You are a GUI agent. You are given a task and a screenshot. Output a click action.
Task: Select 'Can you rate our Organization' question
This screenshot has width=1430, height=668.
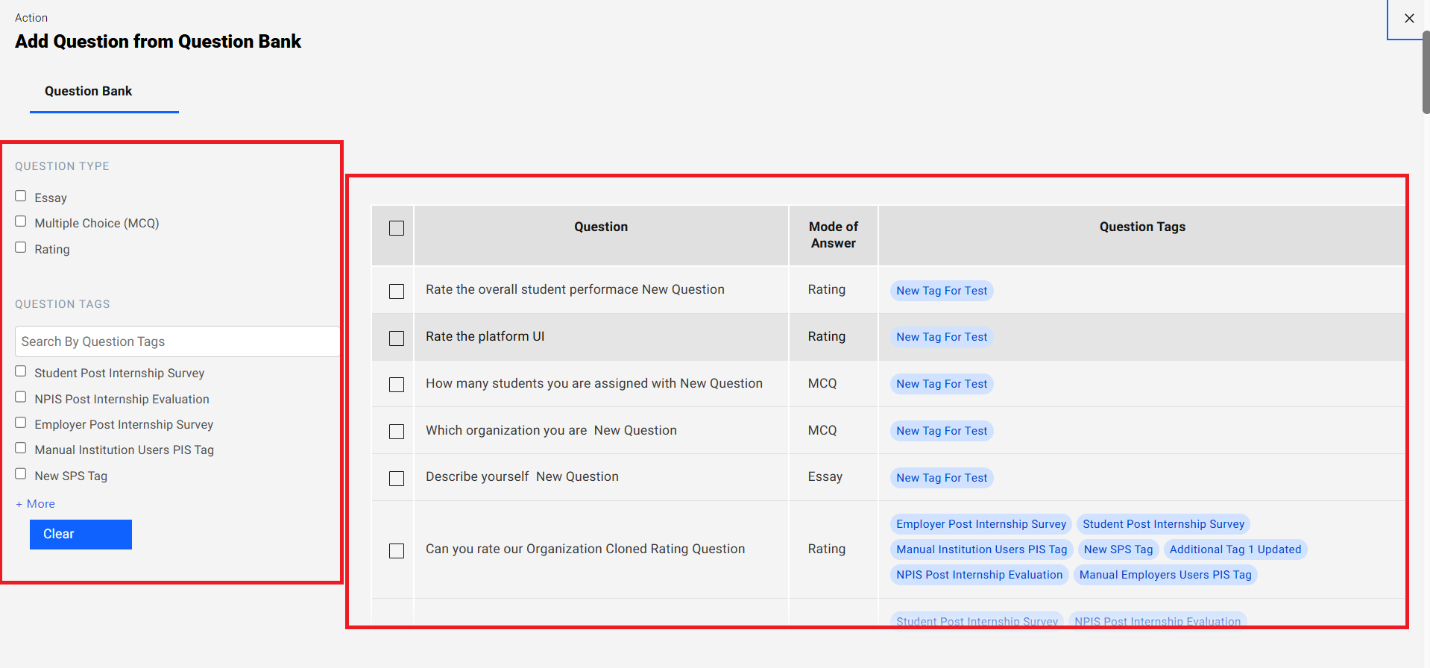click(x=396, y=550)
